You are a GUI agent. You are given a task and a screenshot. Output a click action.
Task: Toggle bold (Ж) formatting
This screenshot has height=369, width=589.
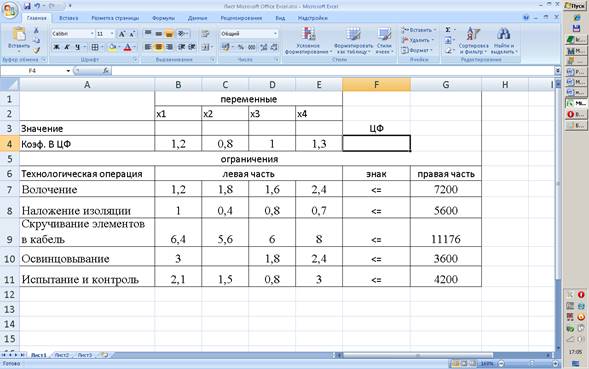pyautogui.click(x=56, y=47)
